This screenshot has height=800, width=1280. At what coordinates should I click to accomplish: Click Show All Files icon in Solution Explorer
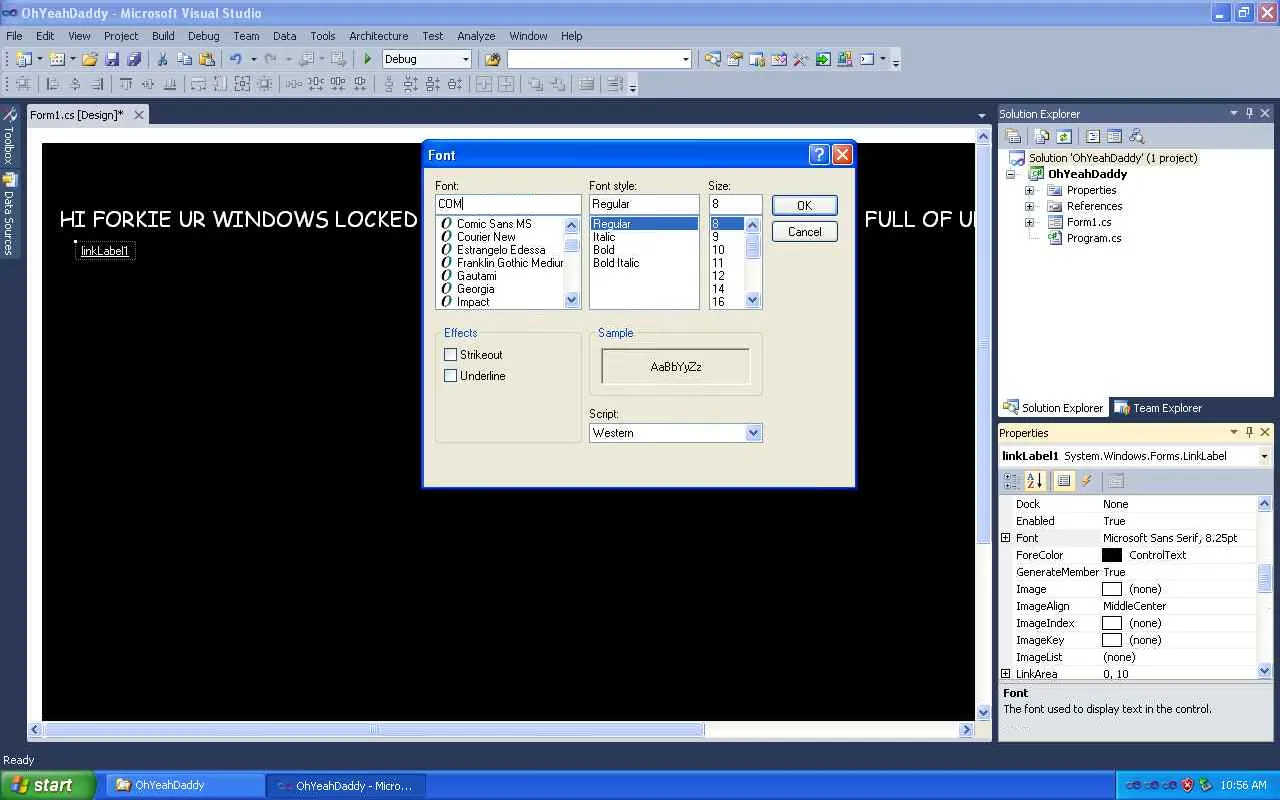(x=1042, y=137)
